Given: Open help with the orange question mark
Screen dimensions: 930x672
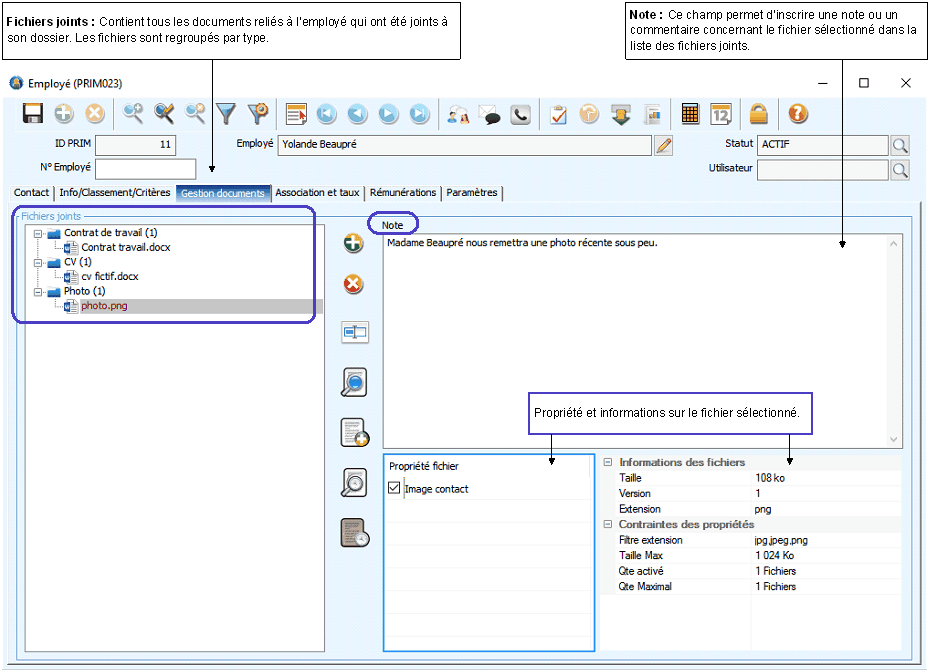Looking at the screenshot, I should (x=797, y=114).
